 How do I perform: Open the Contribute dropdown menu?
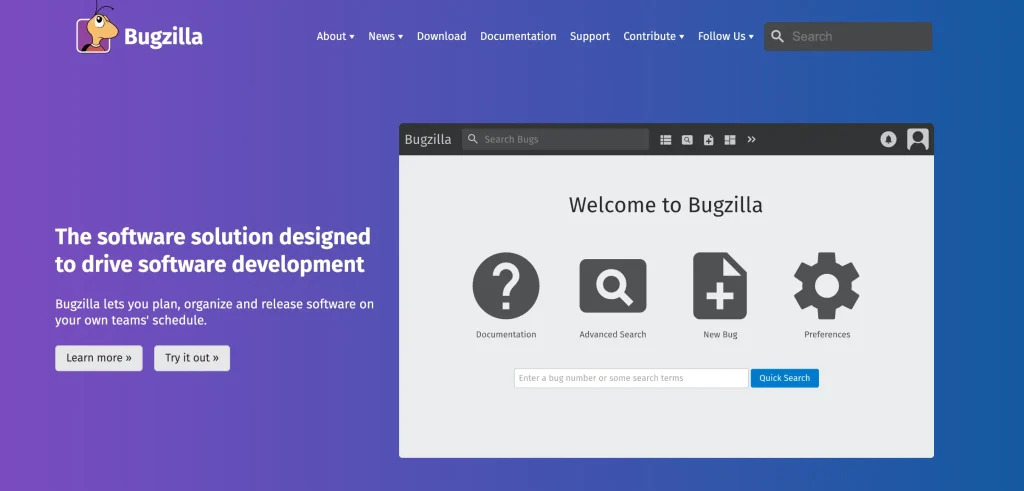click(654, 37)
